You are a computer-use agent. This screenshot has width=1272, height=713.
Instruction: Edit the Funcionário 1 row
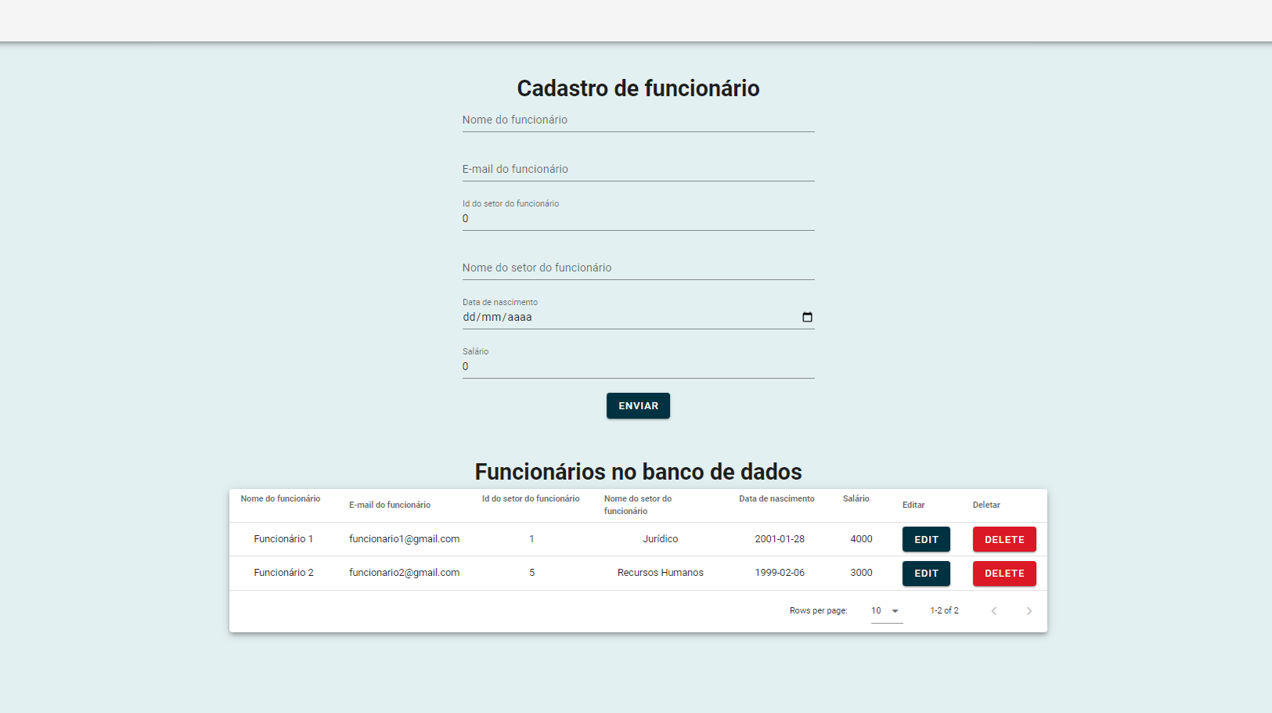point(926,540)
